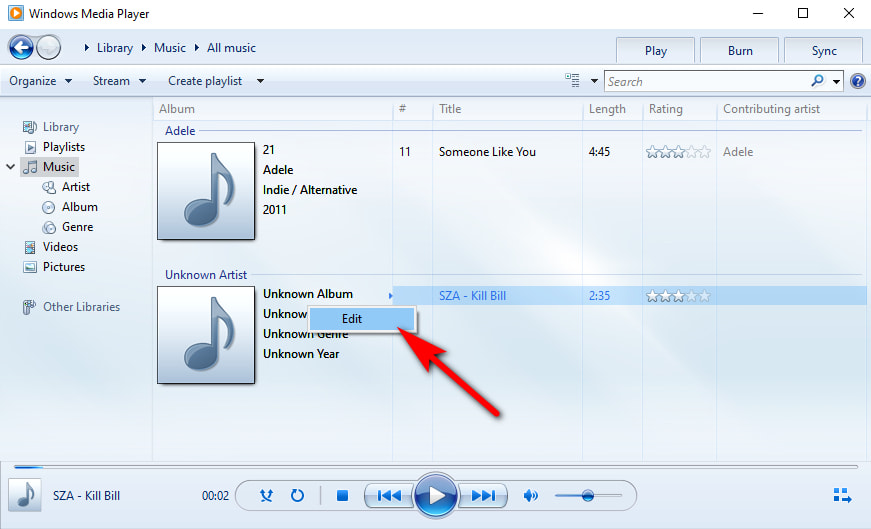The height and width of the screenshot is (529, 871).
Task: Open the View options dropdown arrow
Action: (594, 81)
